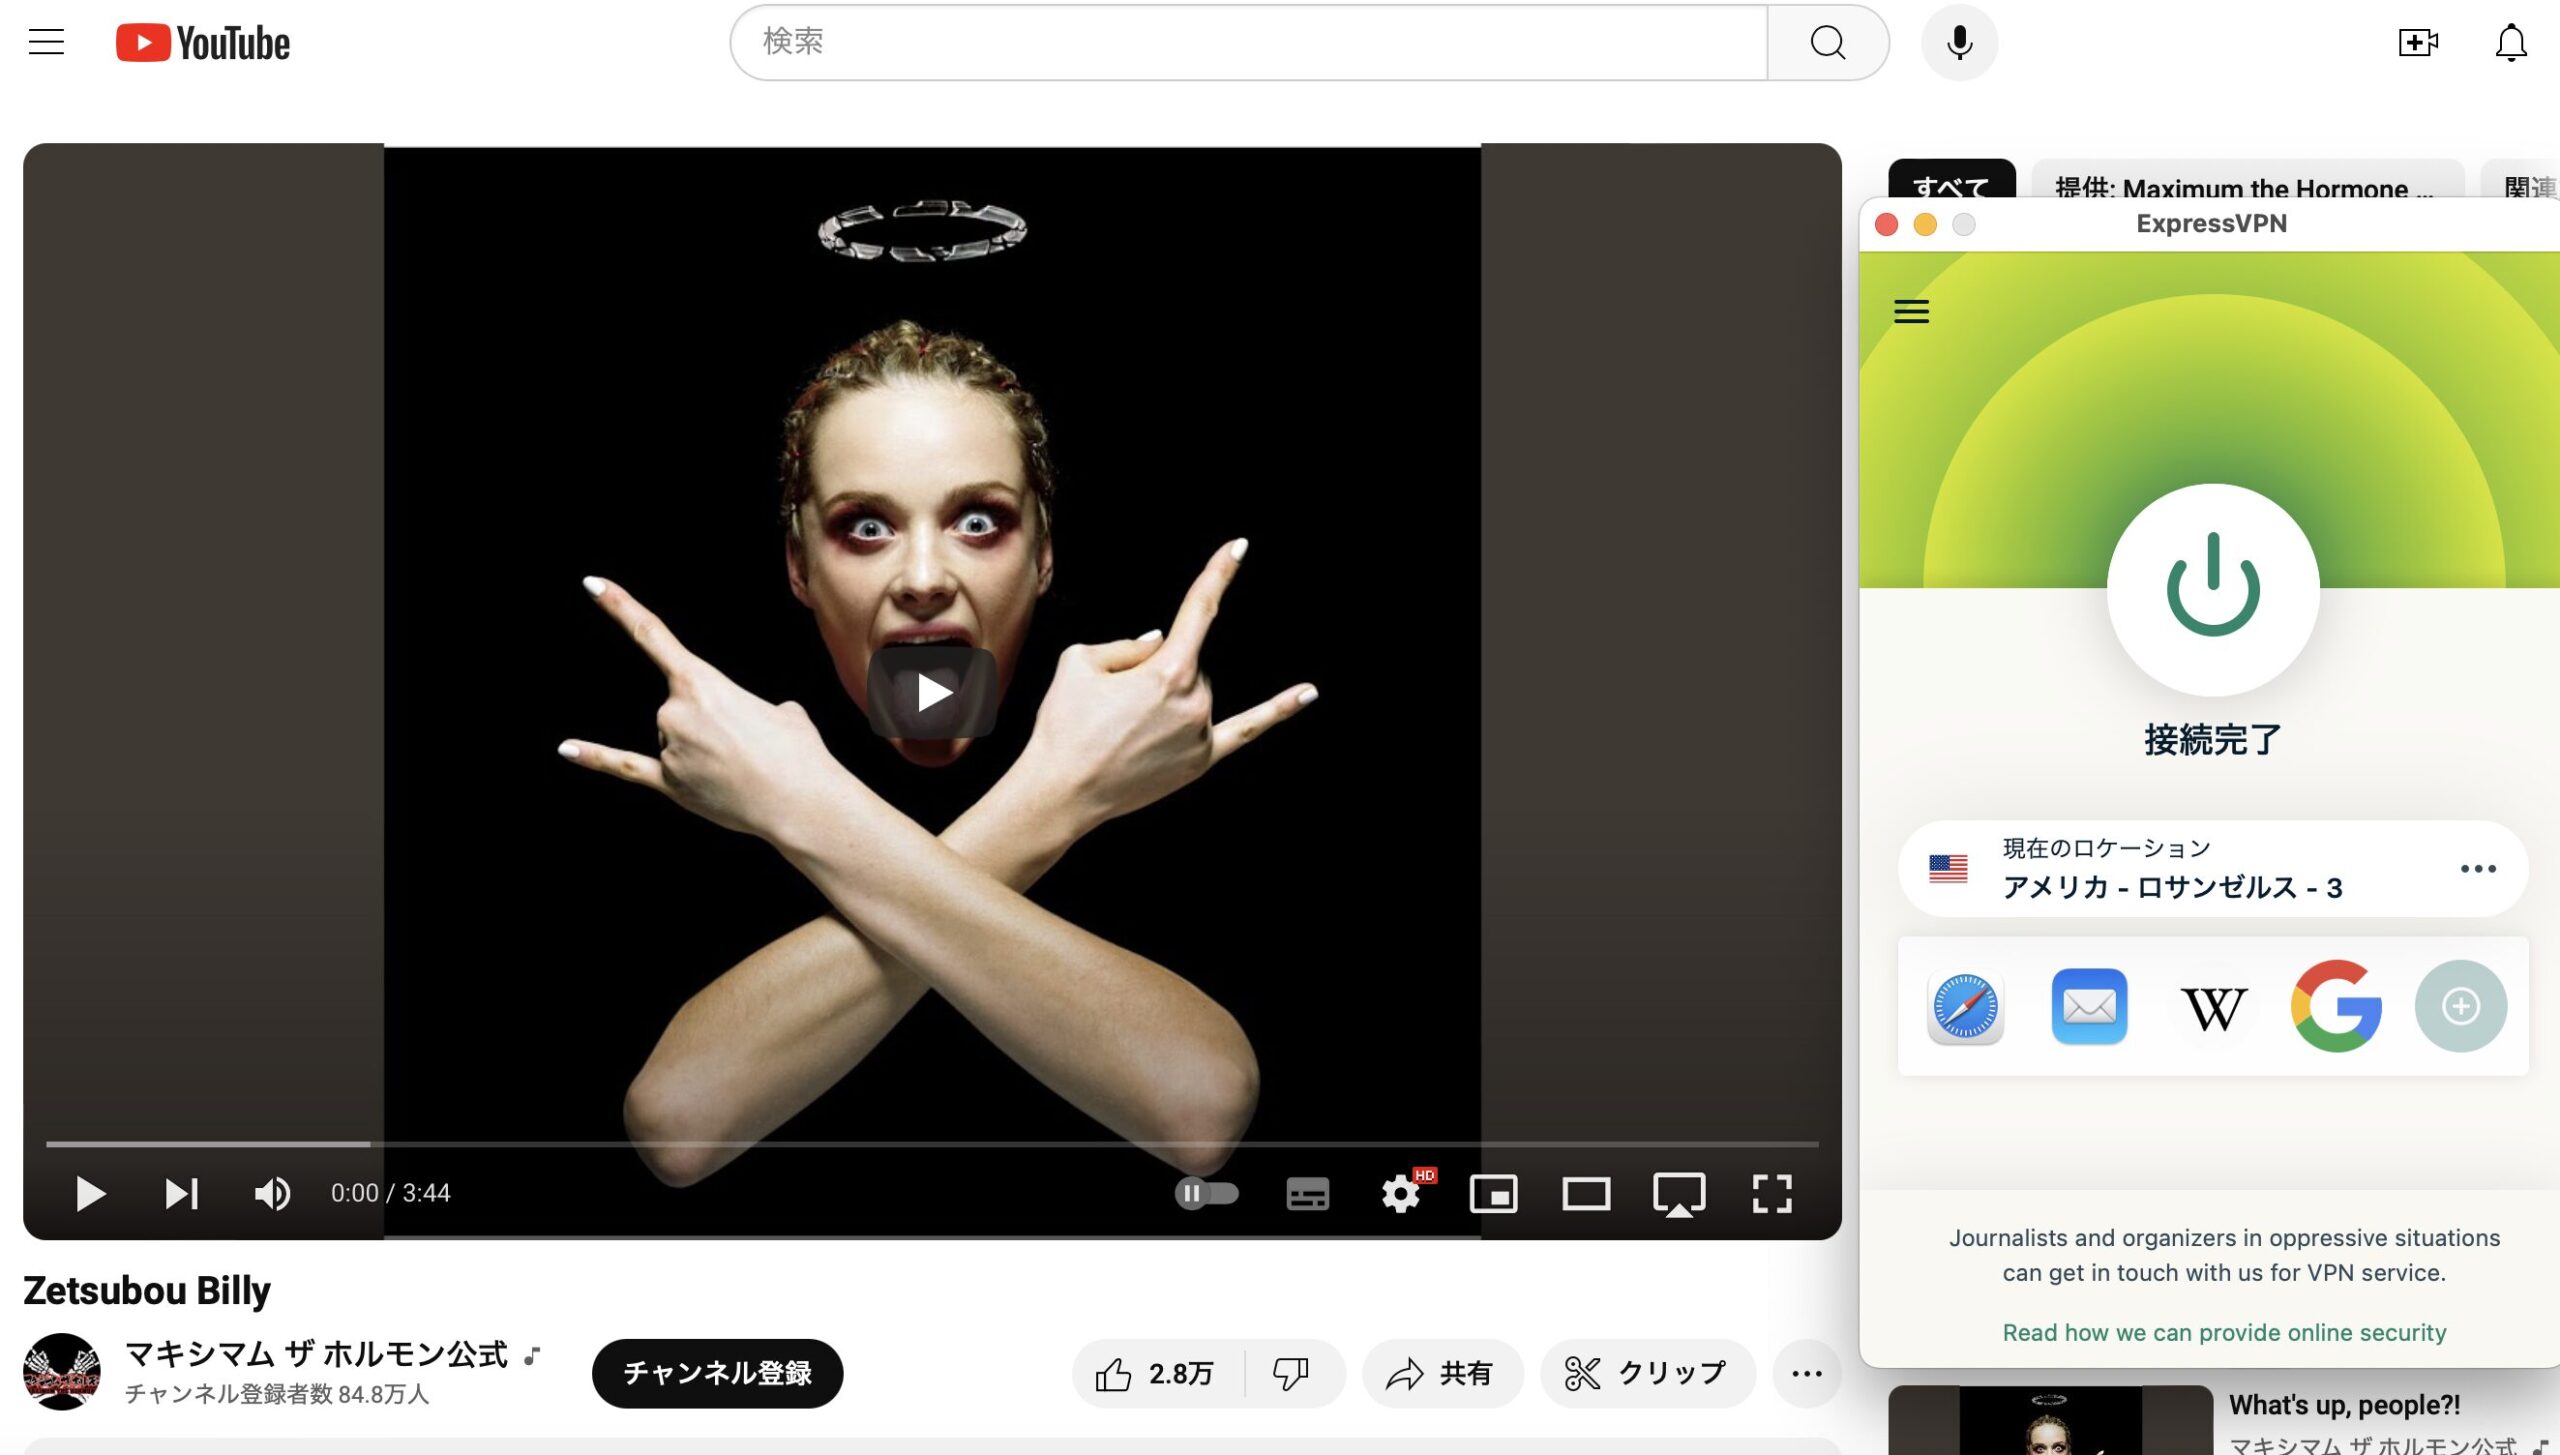Click the チャンネル登録 subscribe button
2560x1455 pixels.
(717, 1373)
